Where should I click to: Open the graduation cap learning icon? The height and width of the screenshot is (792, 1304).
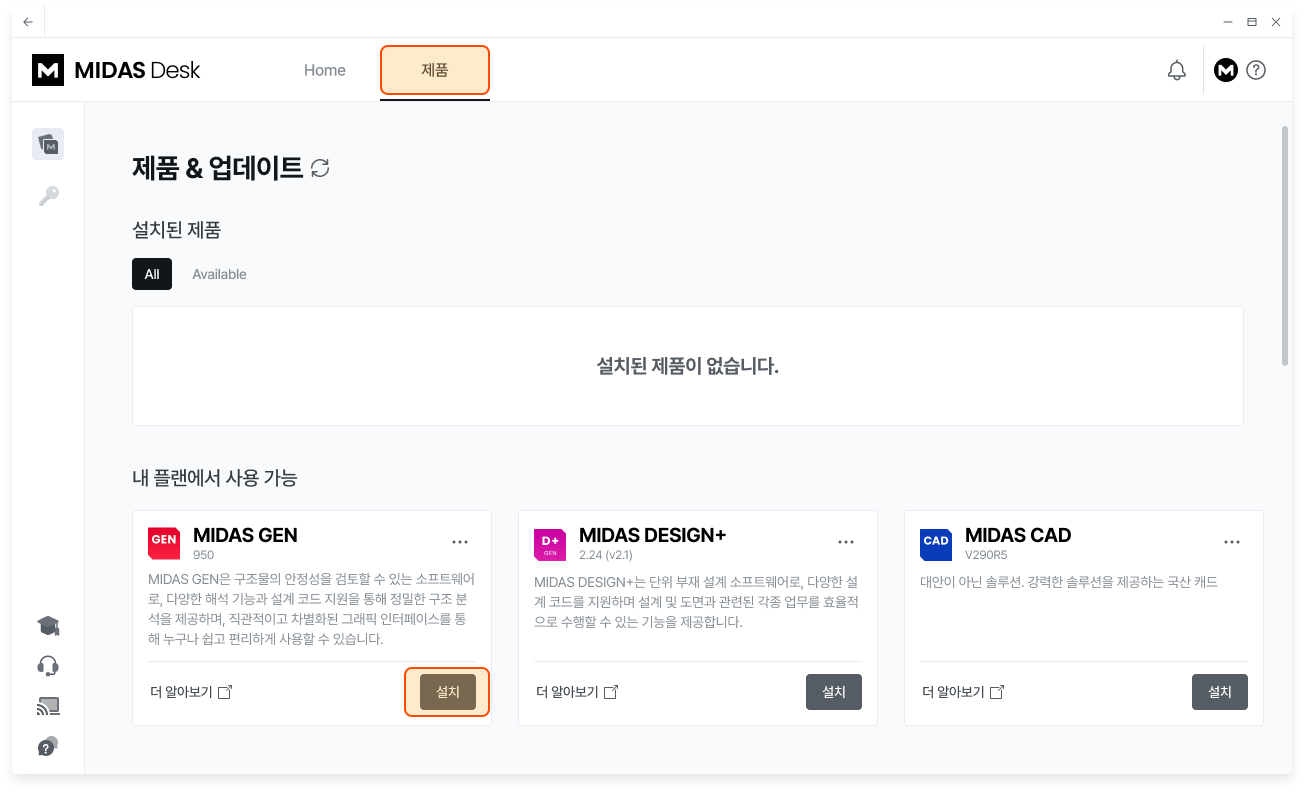pos(48,626)
